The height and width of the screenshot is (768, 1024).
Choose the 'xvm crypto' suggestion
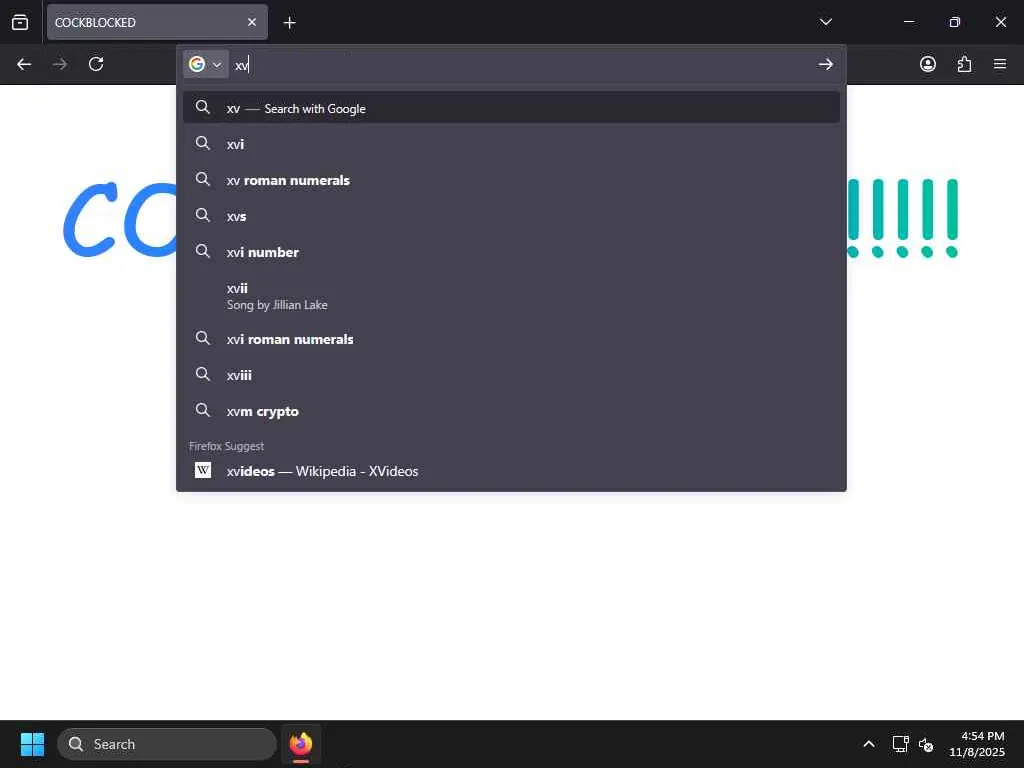coord(511,411)
